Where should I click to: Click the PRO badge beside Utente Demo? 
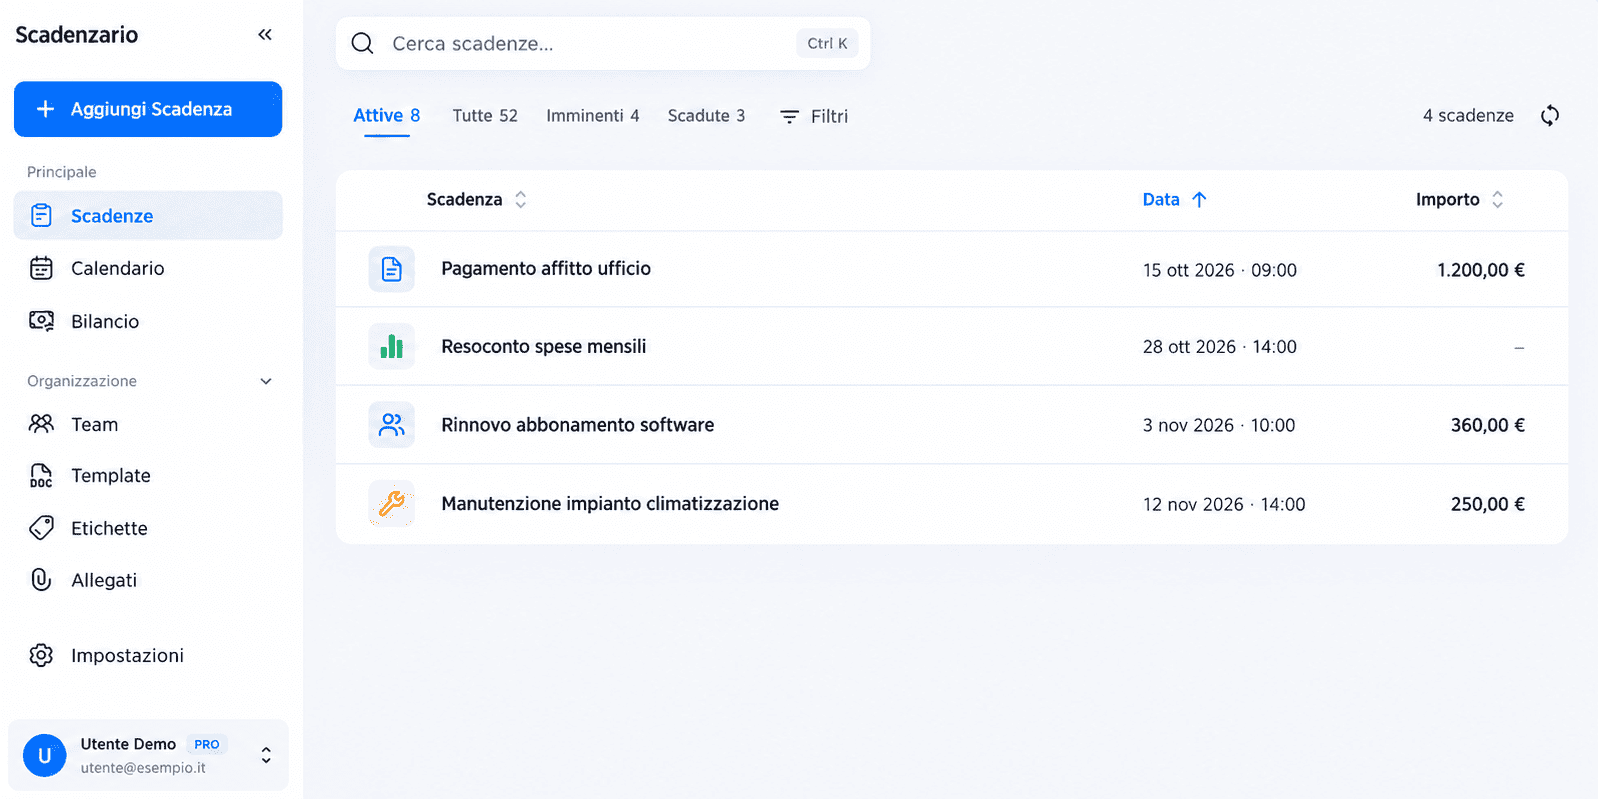(x=207, y=745)
